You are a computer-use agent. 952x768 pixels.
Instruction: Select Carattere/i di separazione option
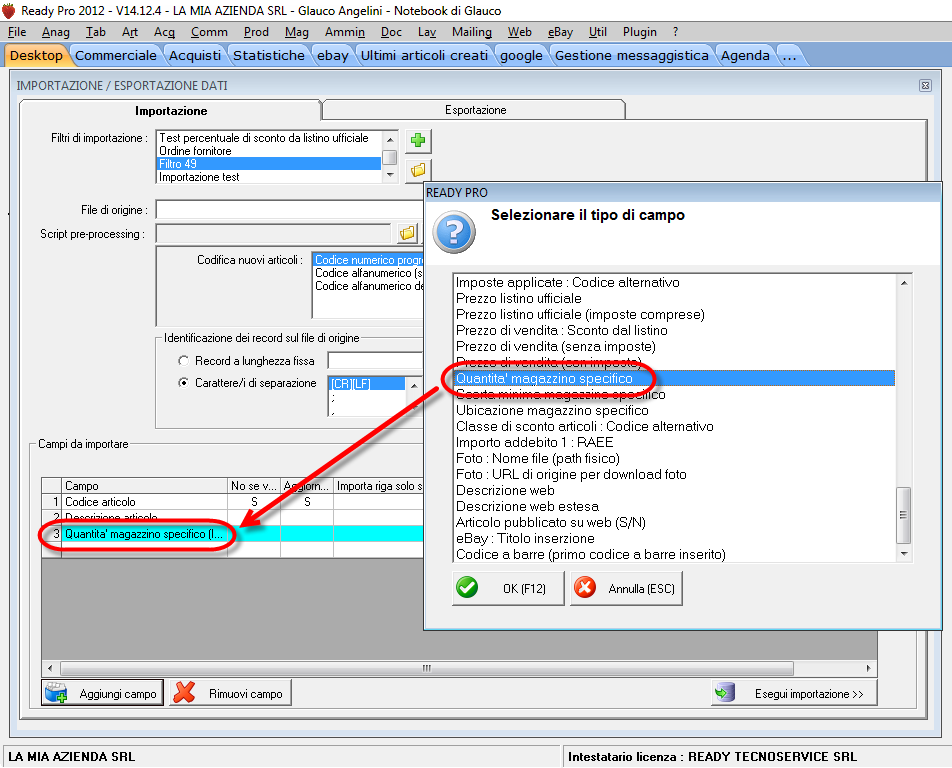point(183,382)
